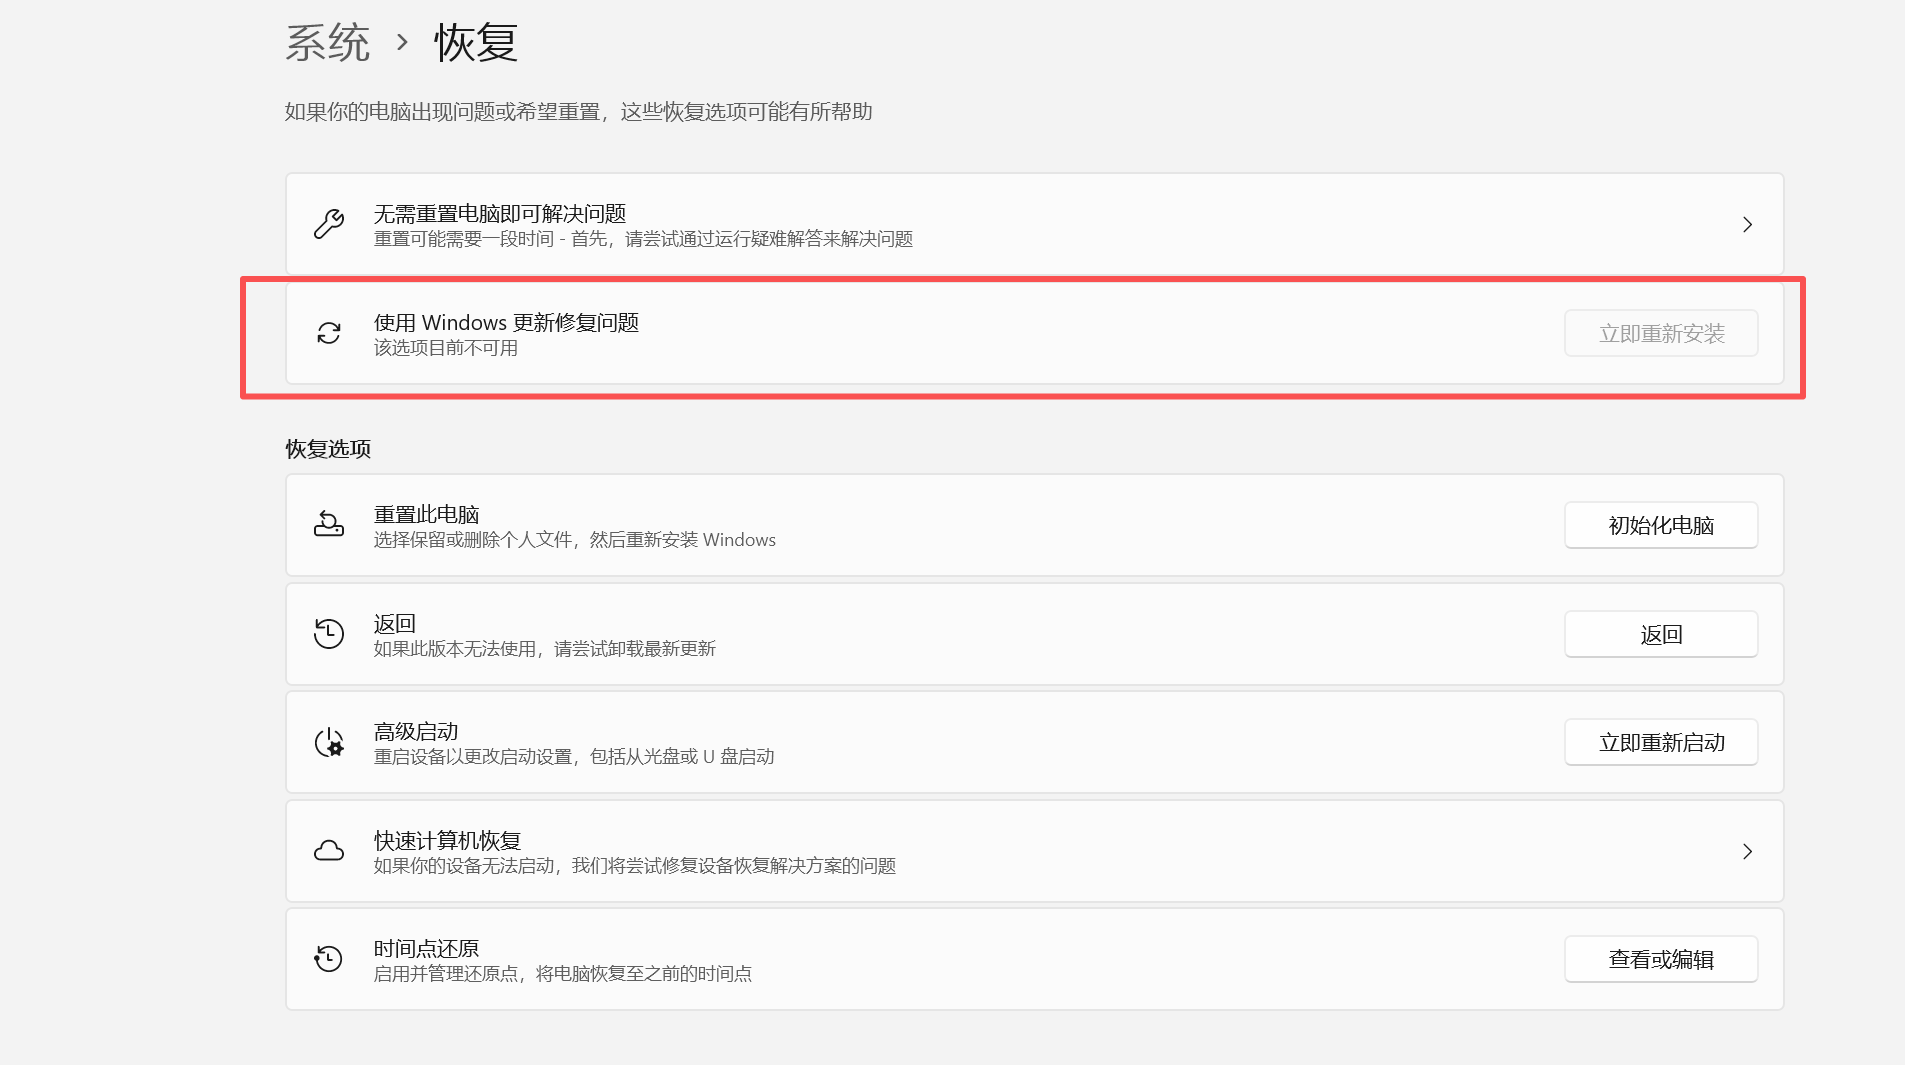Click the sync icon beside Windows 更新修复问题
The width and height of the screenshot is (1905, 1065).
tap(329, 333)
